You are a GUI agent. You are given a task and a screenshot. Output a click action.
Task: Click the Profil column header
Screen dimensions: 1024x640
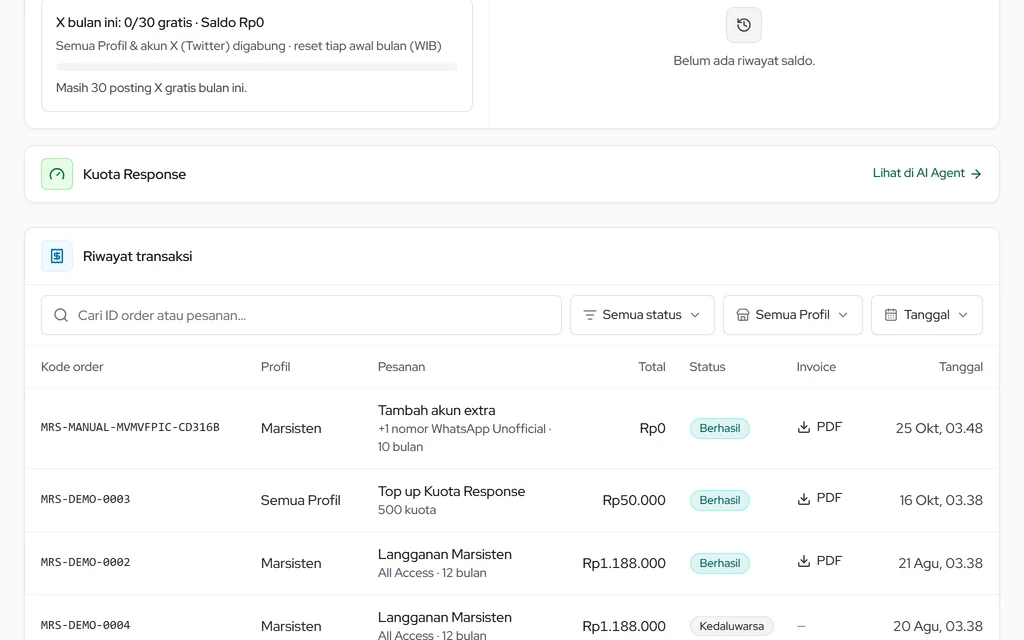pyautogui.click(x=276, y=367)
